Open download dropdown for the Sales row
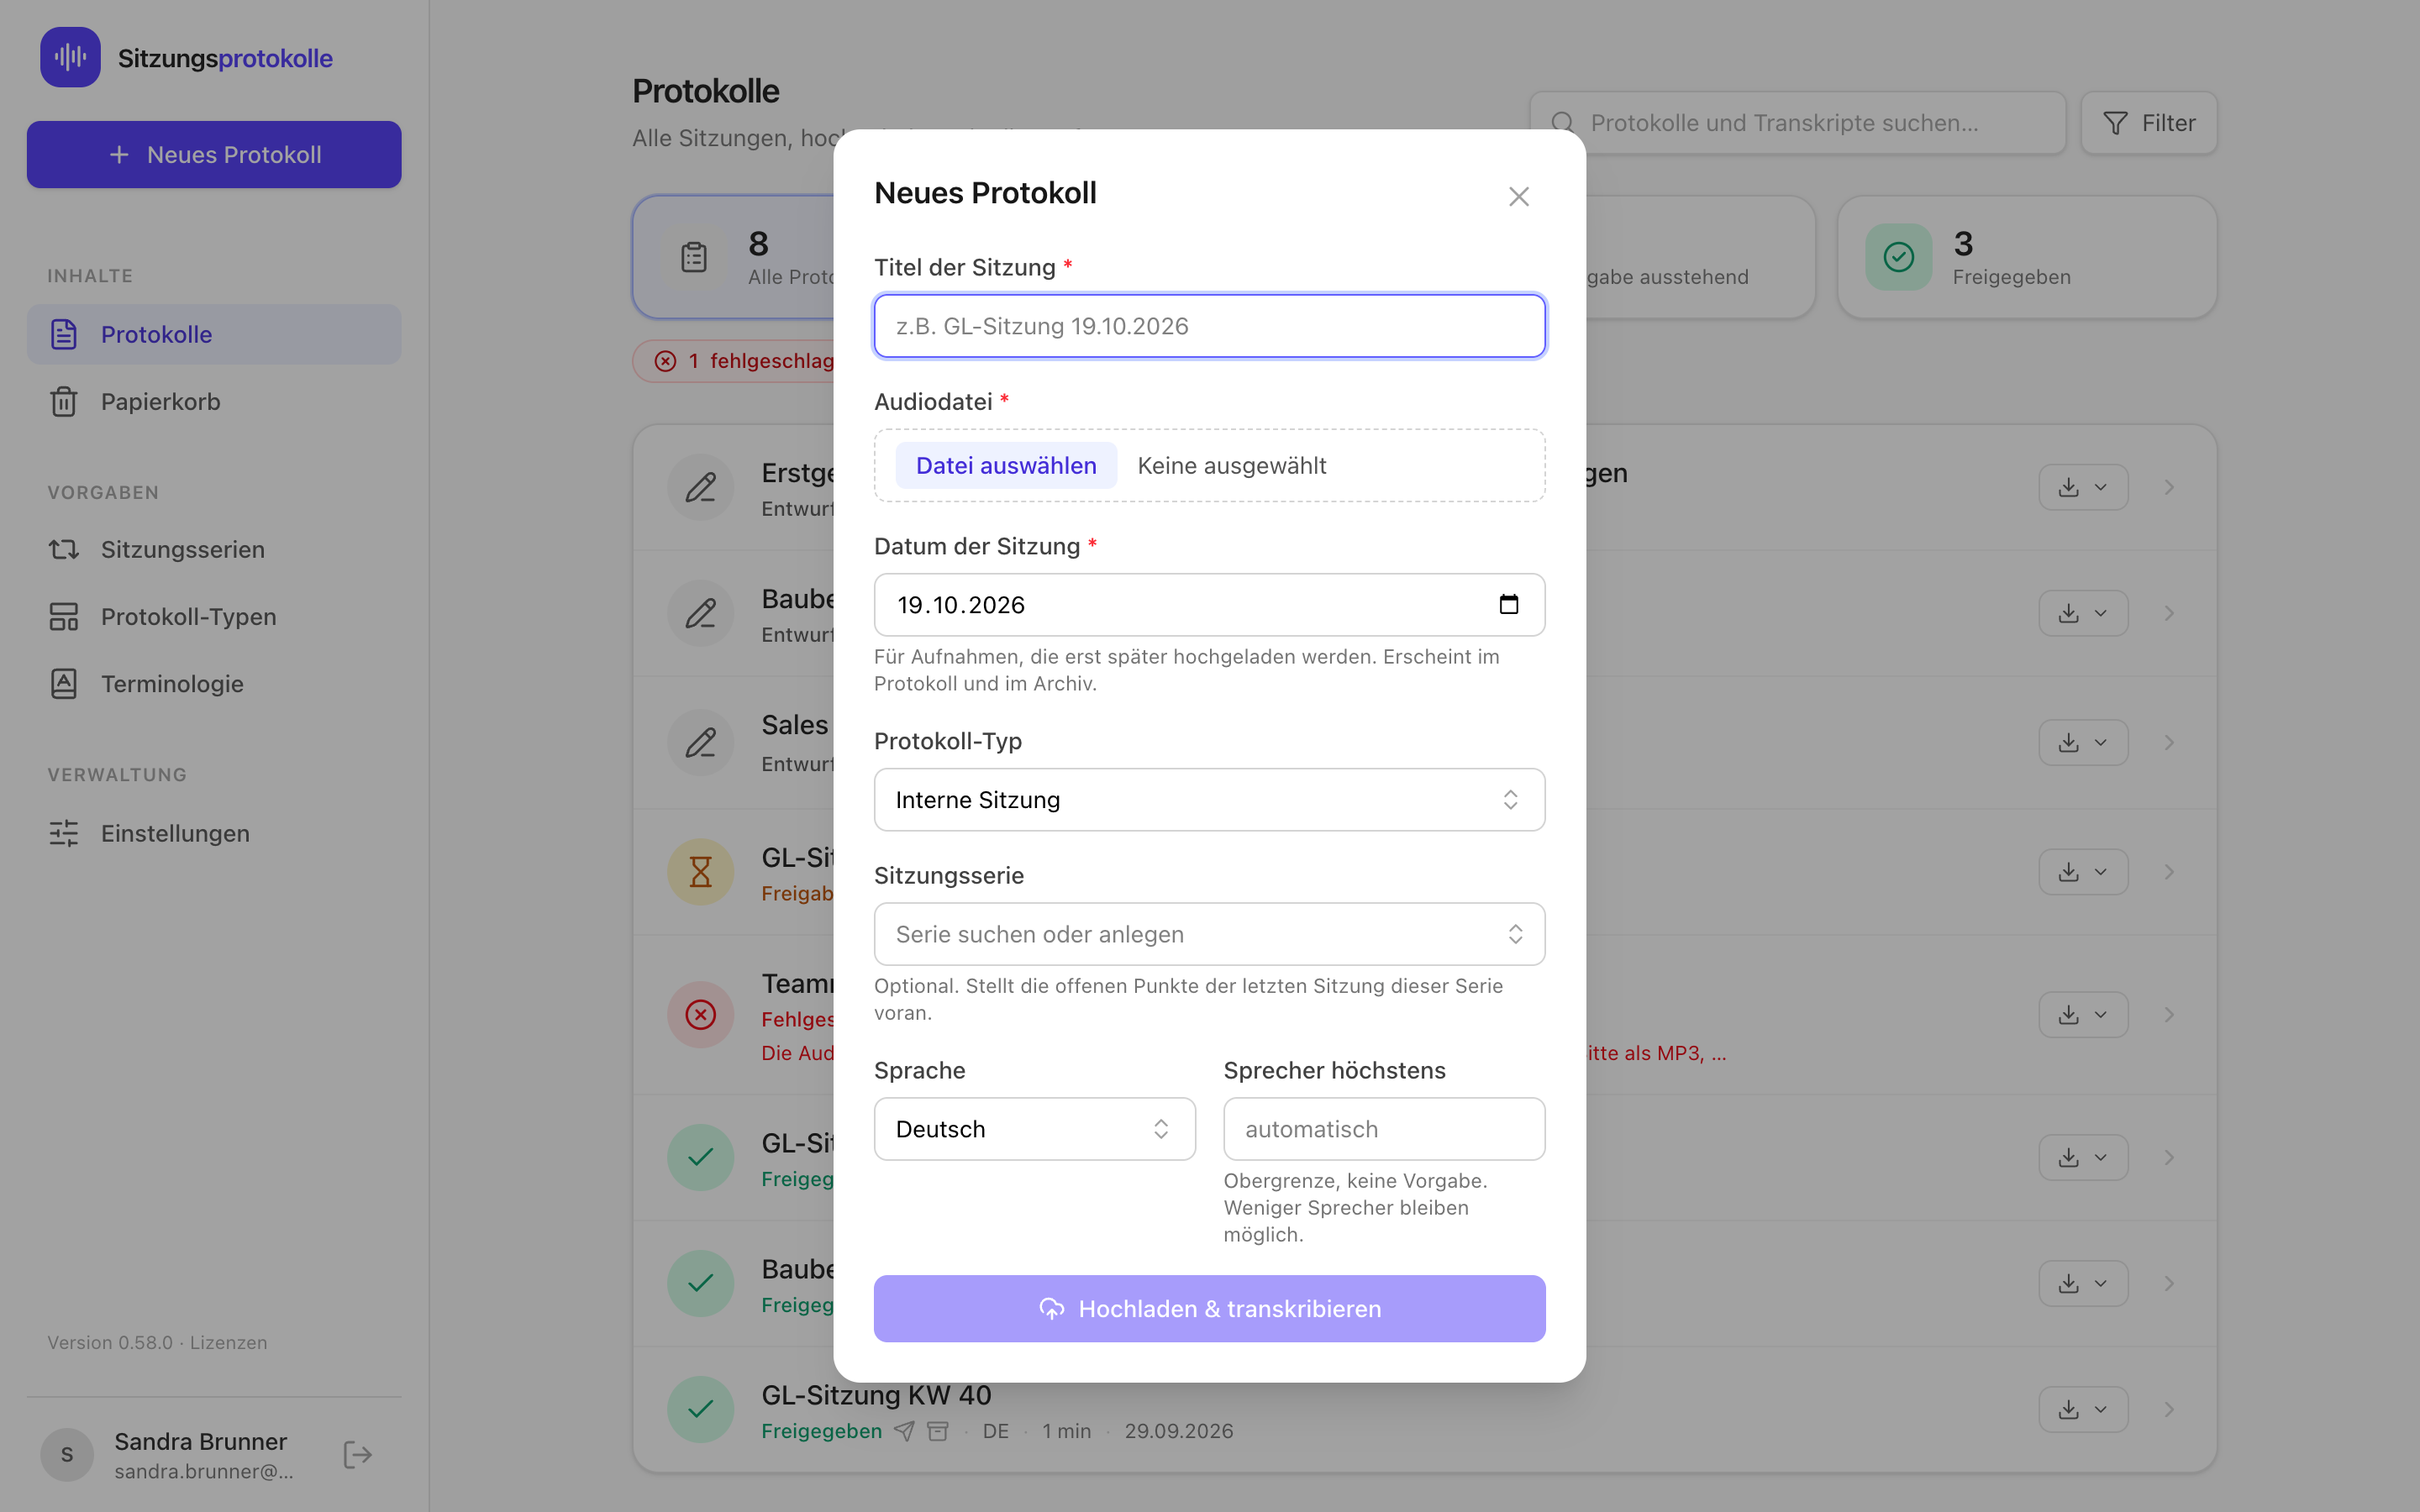Viewport: 2420px width, 1512px height. click(x=2083, y=742)
